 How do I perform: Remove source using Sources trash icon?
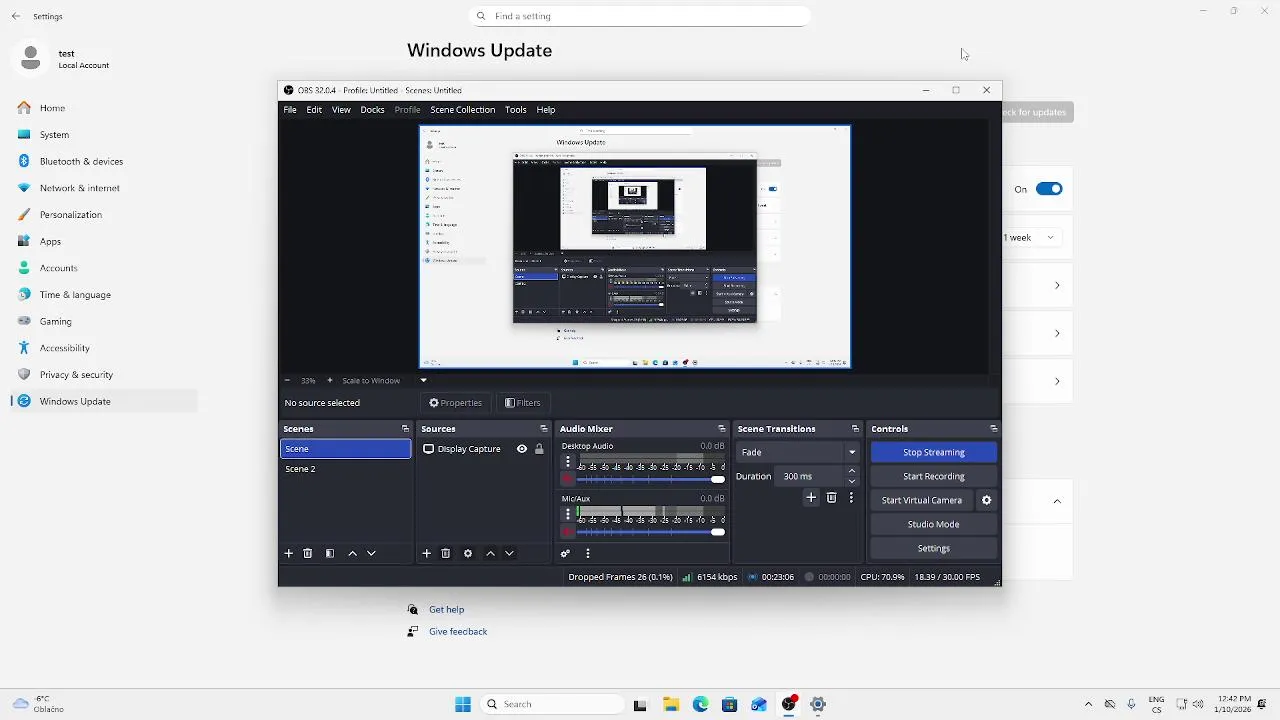(446, 553)
